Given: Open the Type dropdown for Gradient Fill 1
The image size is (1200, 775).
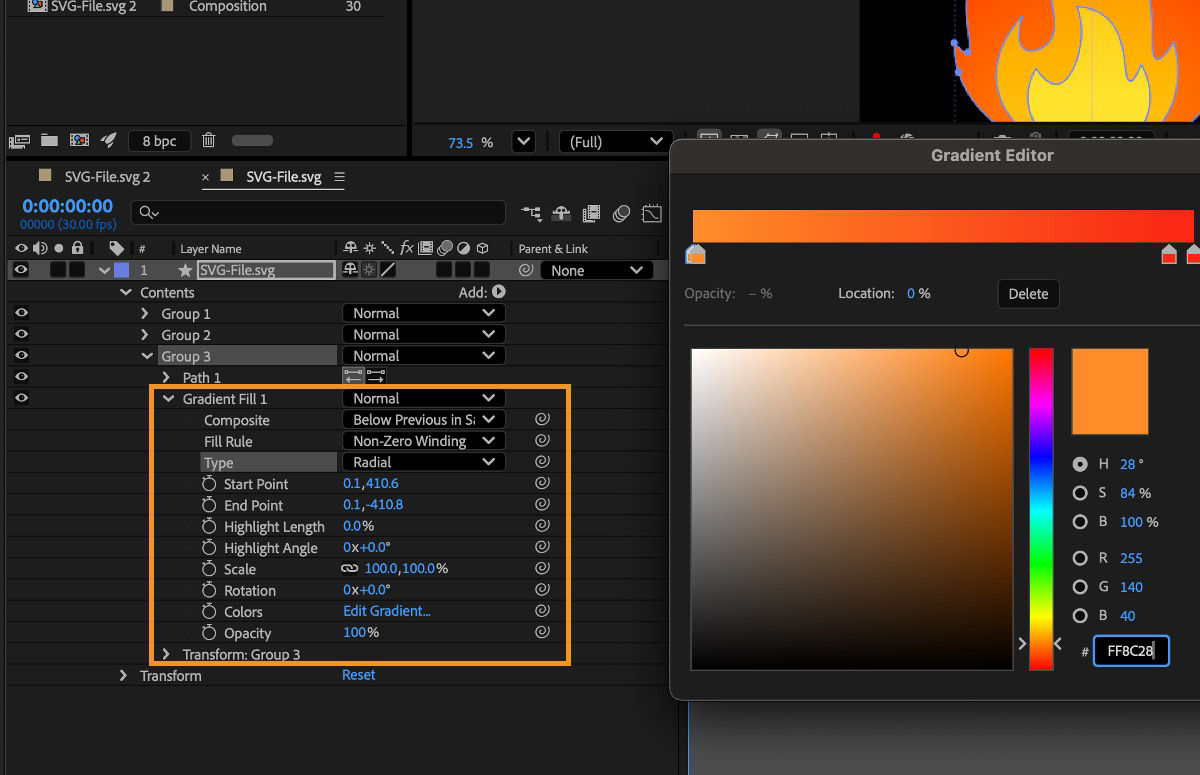Looking at the screenshot, I should click(x=423, y=461).
